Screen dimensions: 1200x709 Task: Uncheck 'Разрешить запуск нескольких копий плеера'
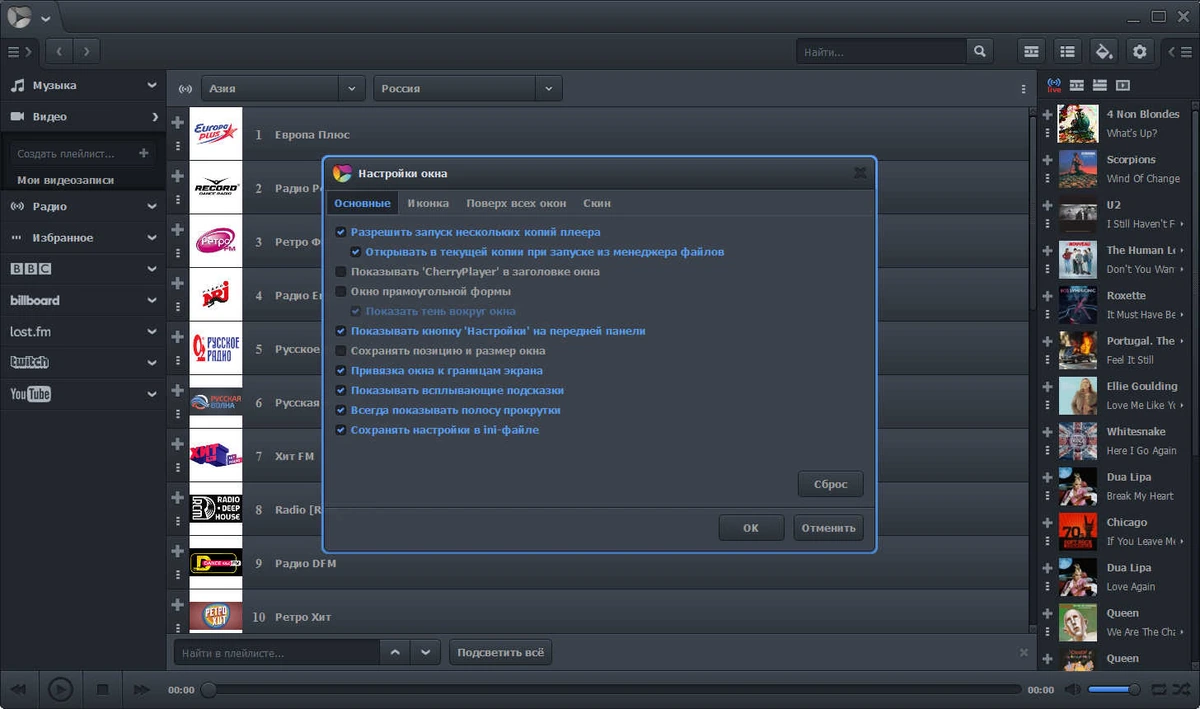[341, 232]
